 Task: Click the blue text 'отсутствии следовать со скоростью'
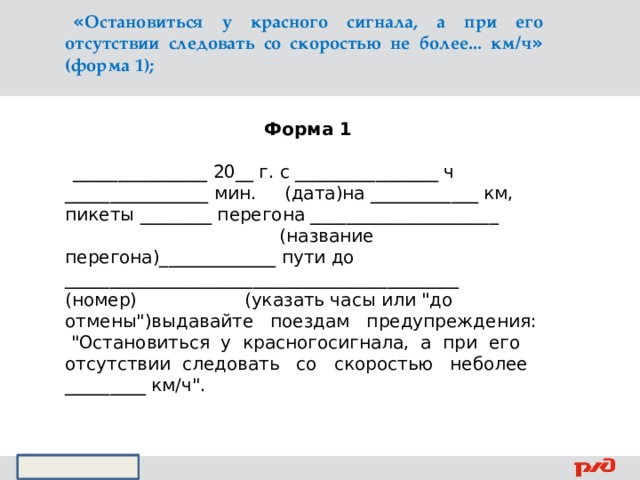click(223, 44)
